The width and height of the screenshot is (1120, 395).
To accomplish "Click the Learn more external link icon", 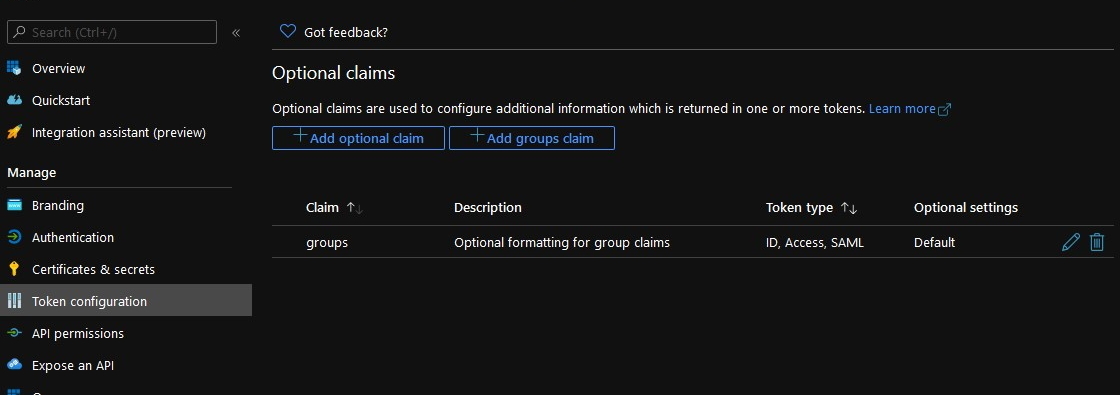I will point(945,109).
